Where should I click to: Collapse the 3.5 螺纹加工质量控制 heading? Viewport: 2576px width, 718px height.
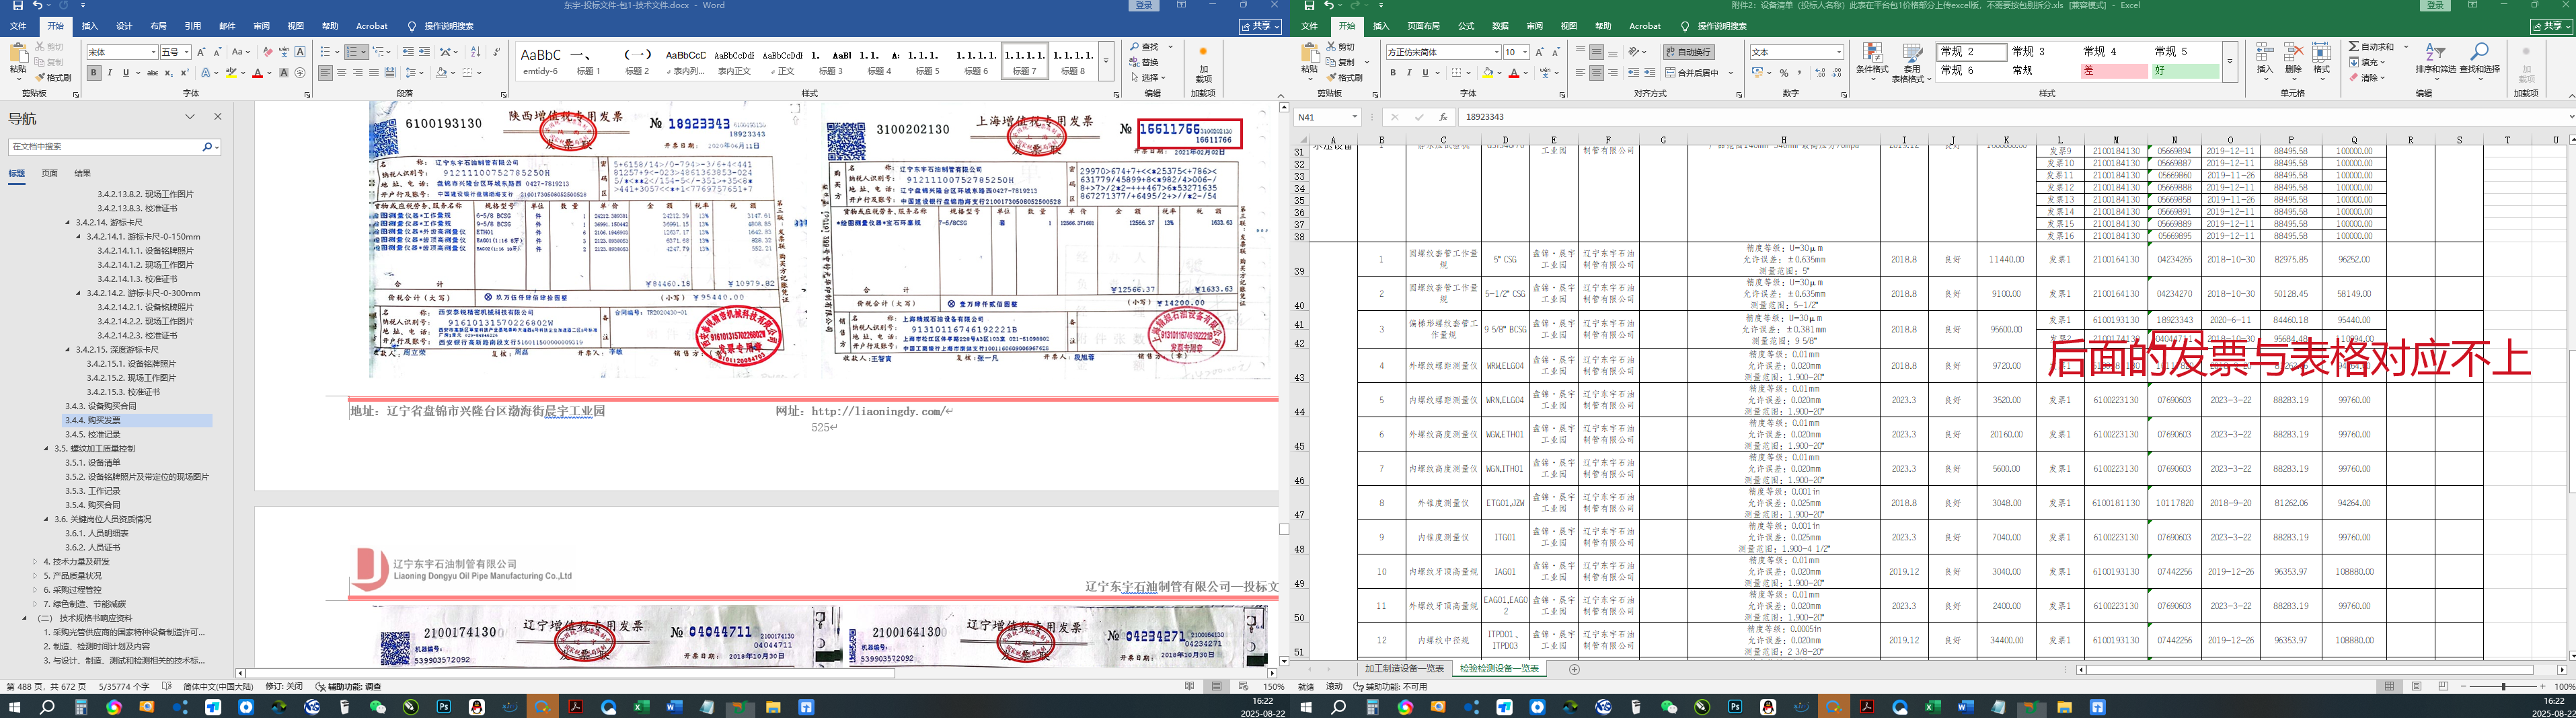click(x=46, y=449)
